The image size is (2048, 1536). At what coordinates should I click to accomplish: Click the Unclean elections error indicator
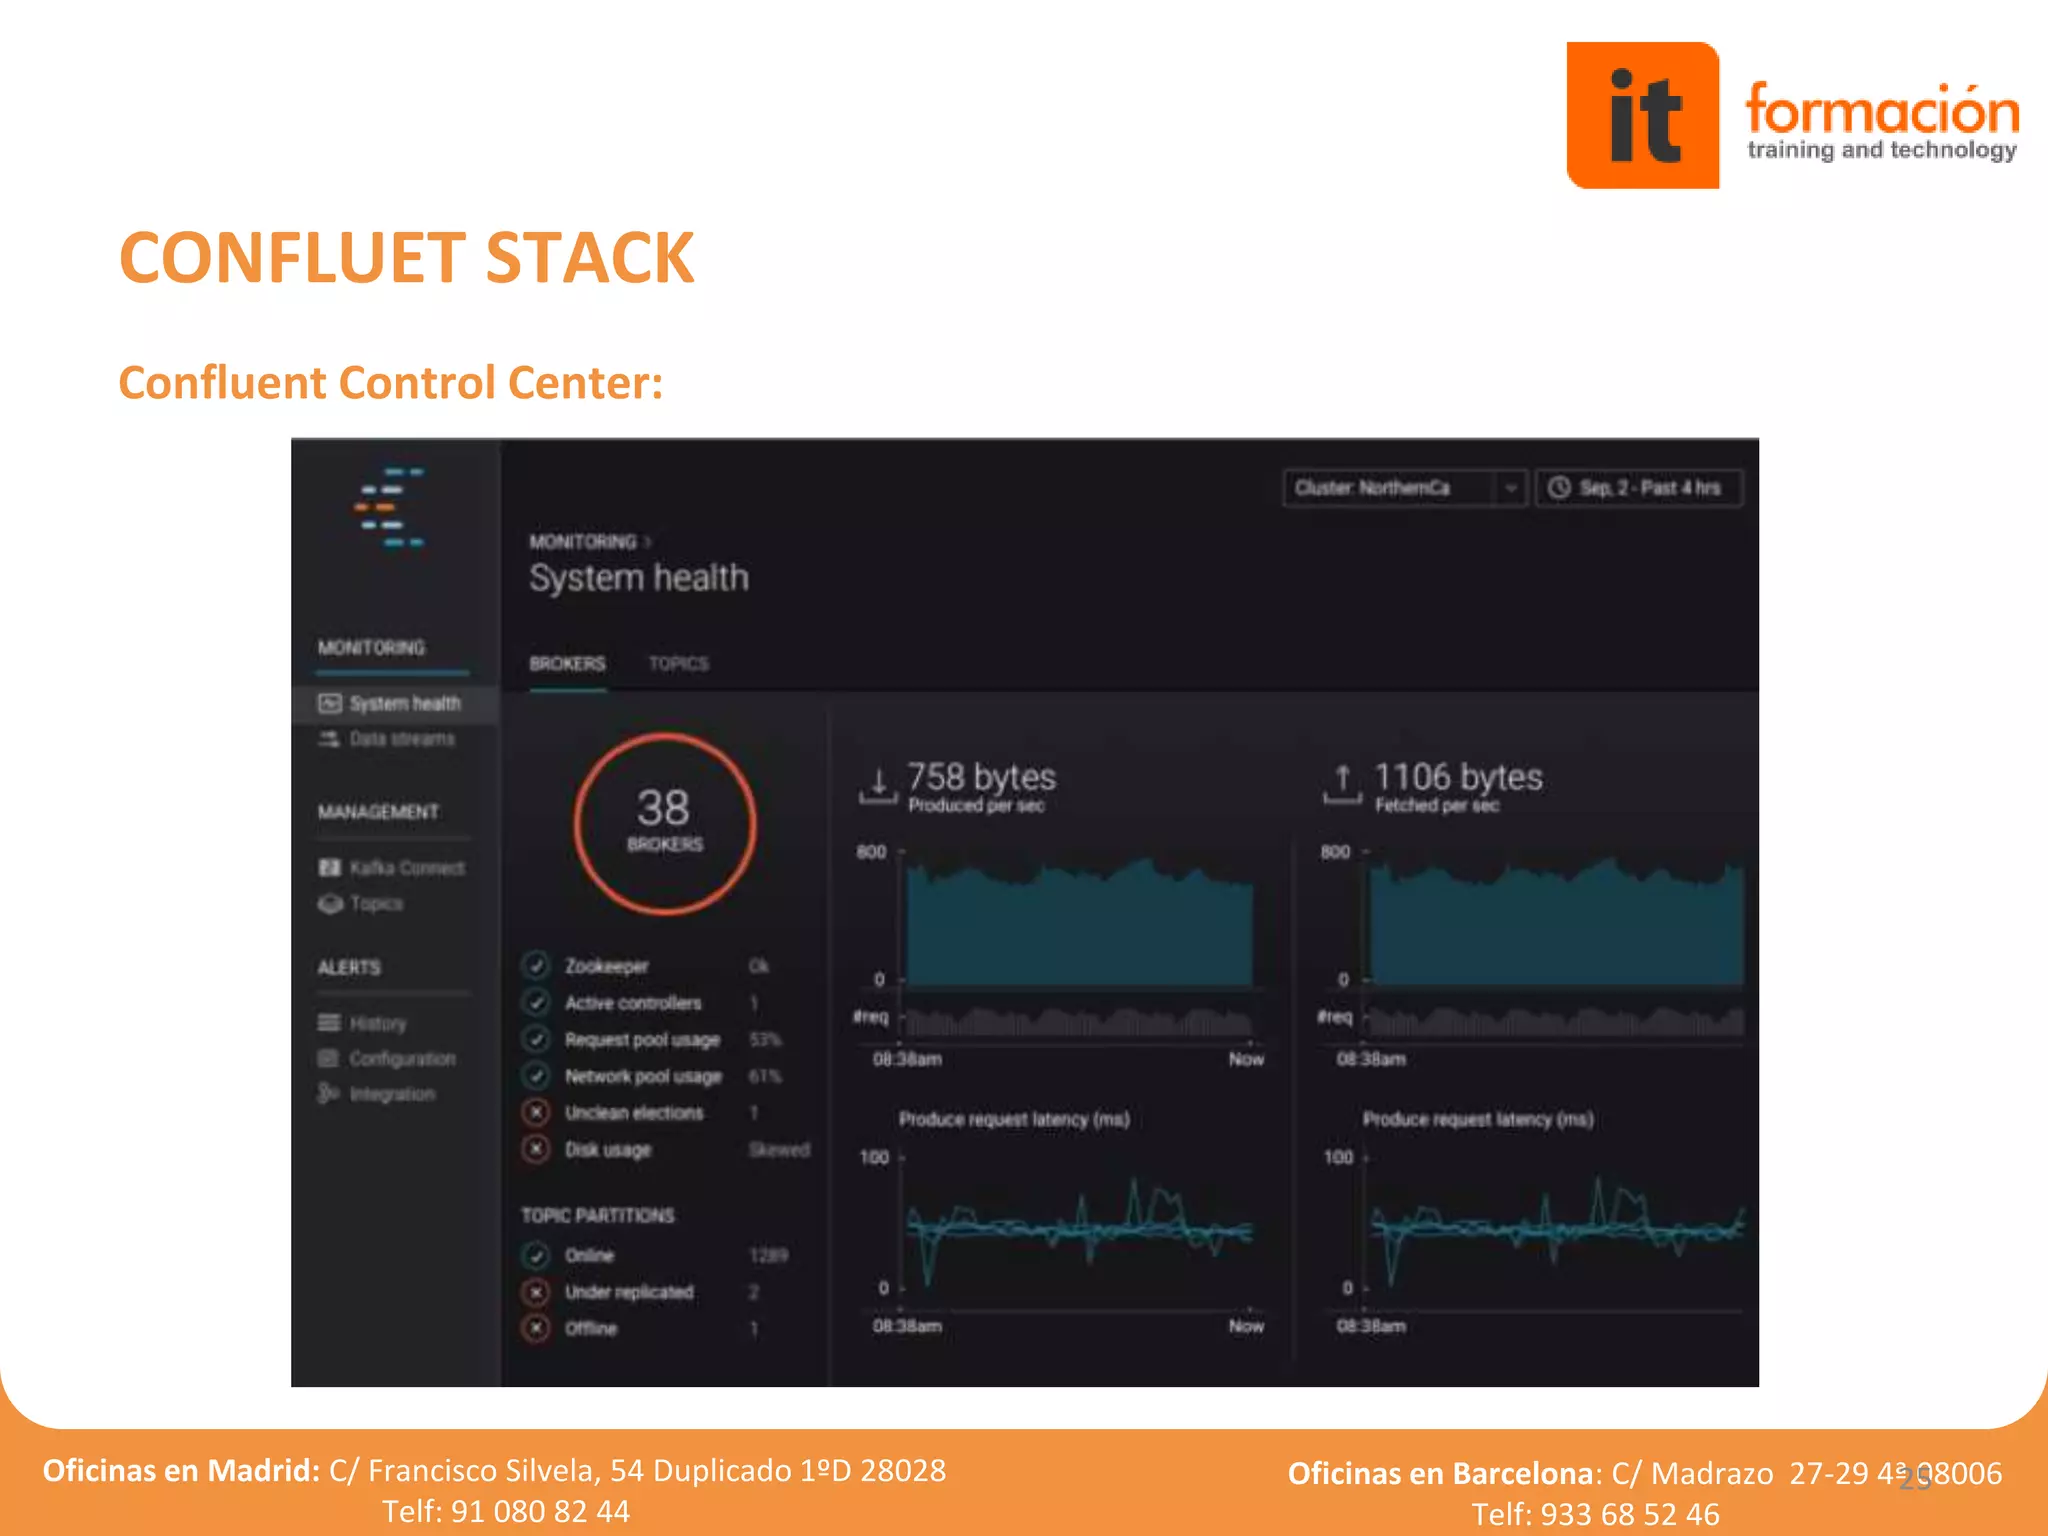point(537,1112)
